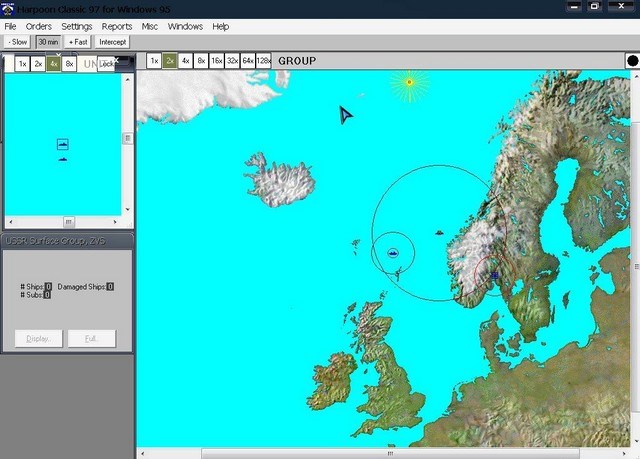Select the blue unit marker near Norway's coast
640x459 pixels.
pos(494,275)
